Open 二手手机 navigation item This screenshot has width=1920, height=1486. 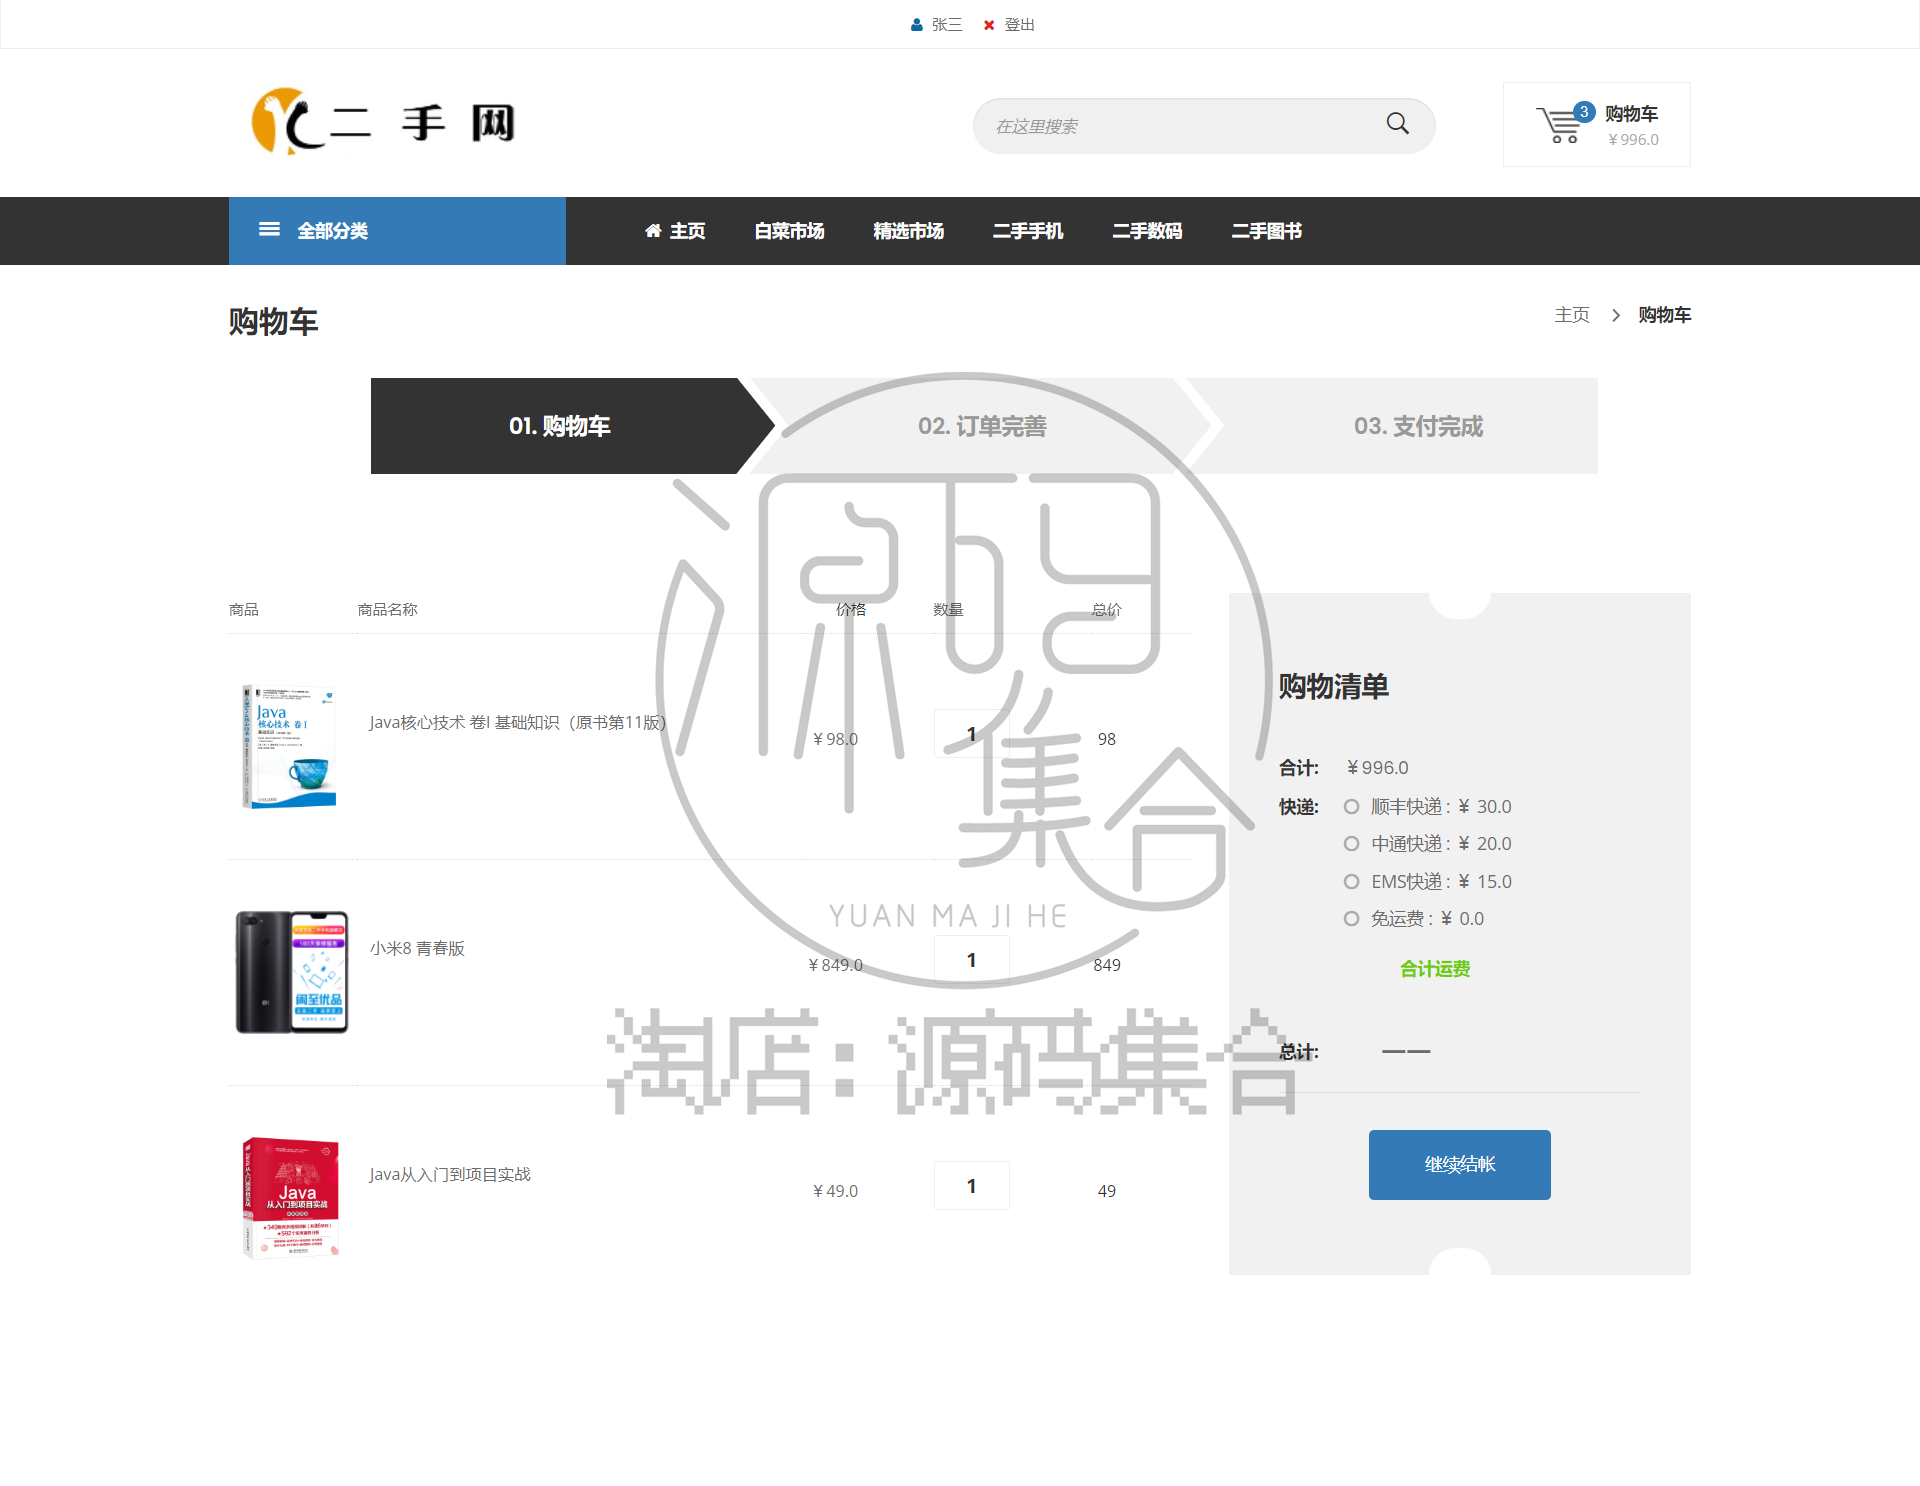tap(1027, 231)
